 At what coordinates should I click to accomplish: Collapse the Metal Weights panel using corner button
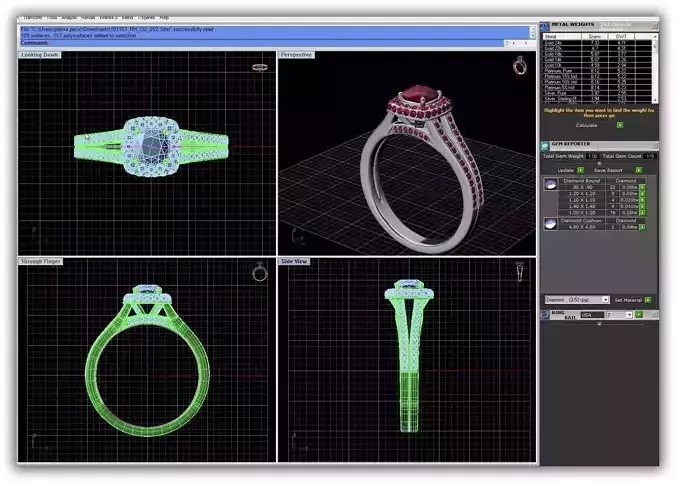pos(654,27)
